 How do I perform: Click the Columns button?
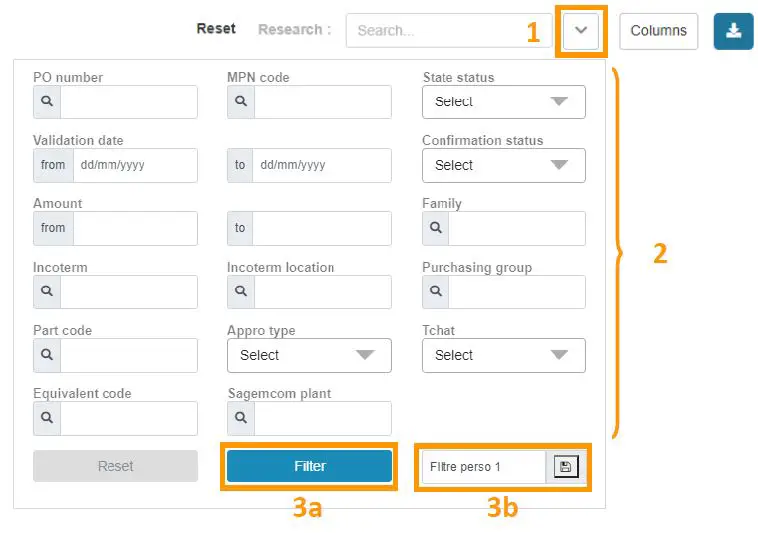658,31
